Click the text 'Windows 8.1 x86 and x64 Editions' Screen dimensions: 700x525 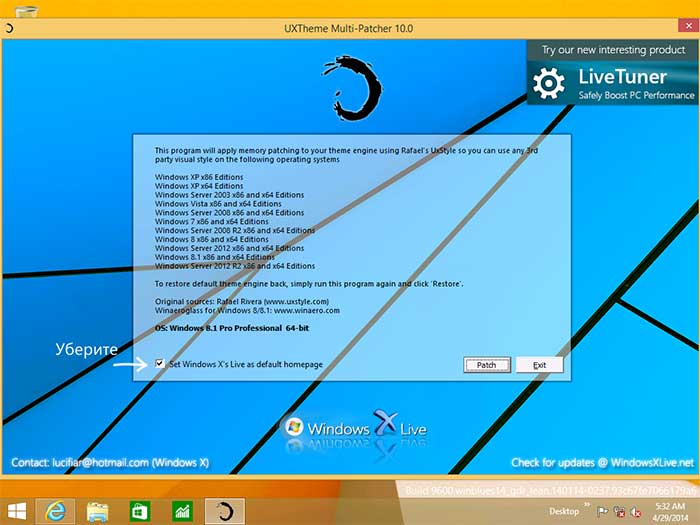(215, 257)
